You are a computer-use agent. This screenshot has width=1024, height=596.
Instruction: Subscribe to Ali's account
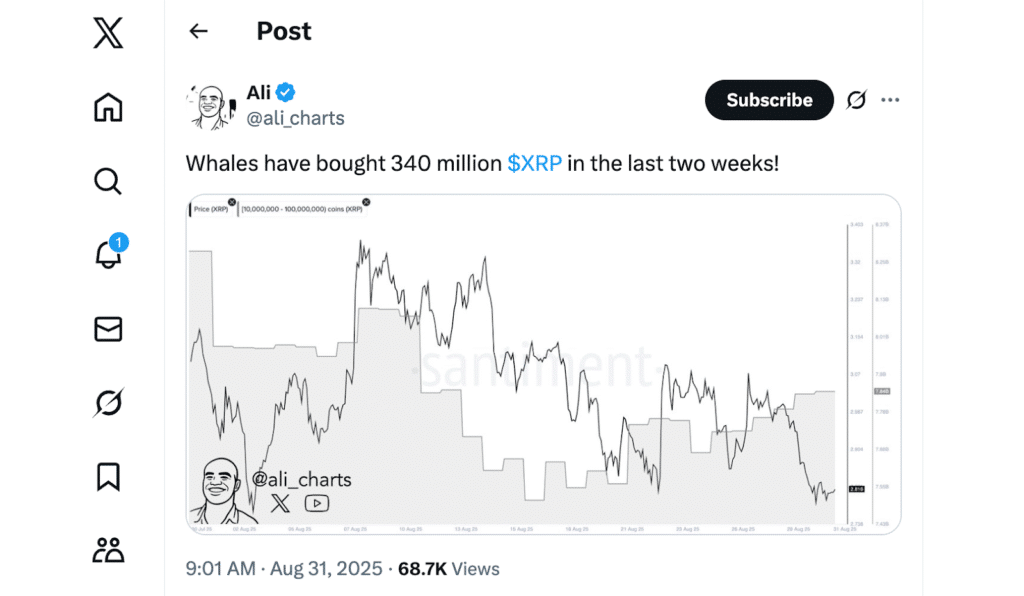769,100
